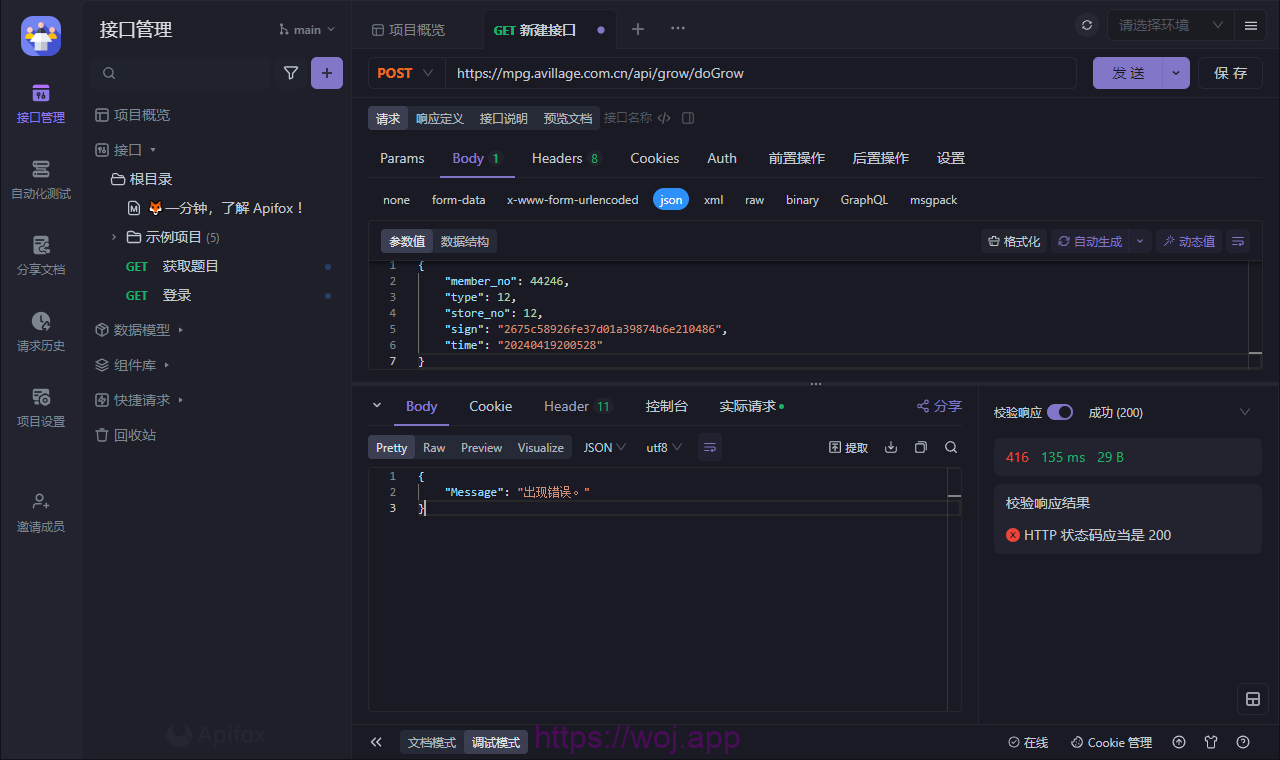Viewport: 1280px width, 760px height.
Task: Click the refresh icon near the environment selector
Action: [1087, 25]
